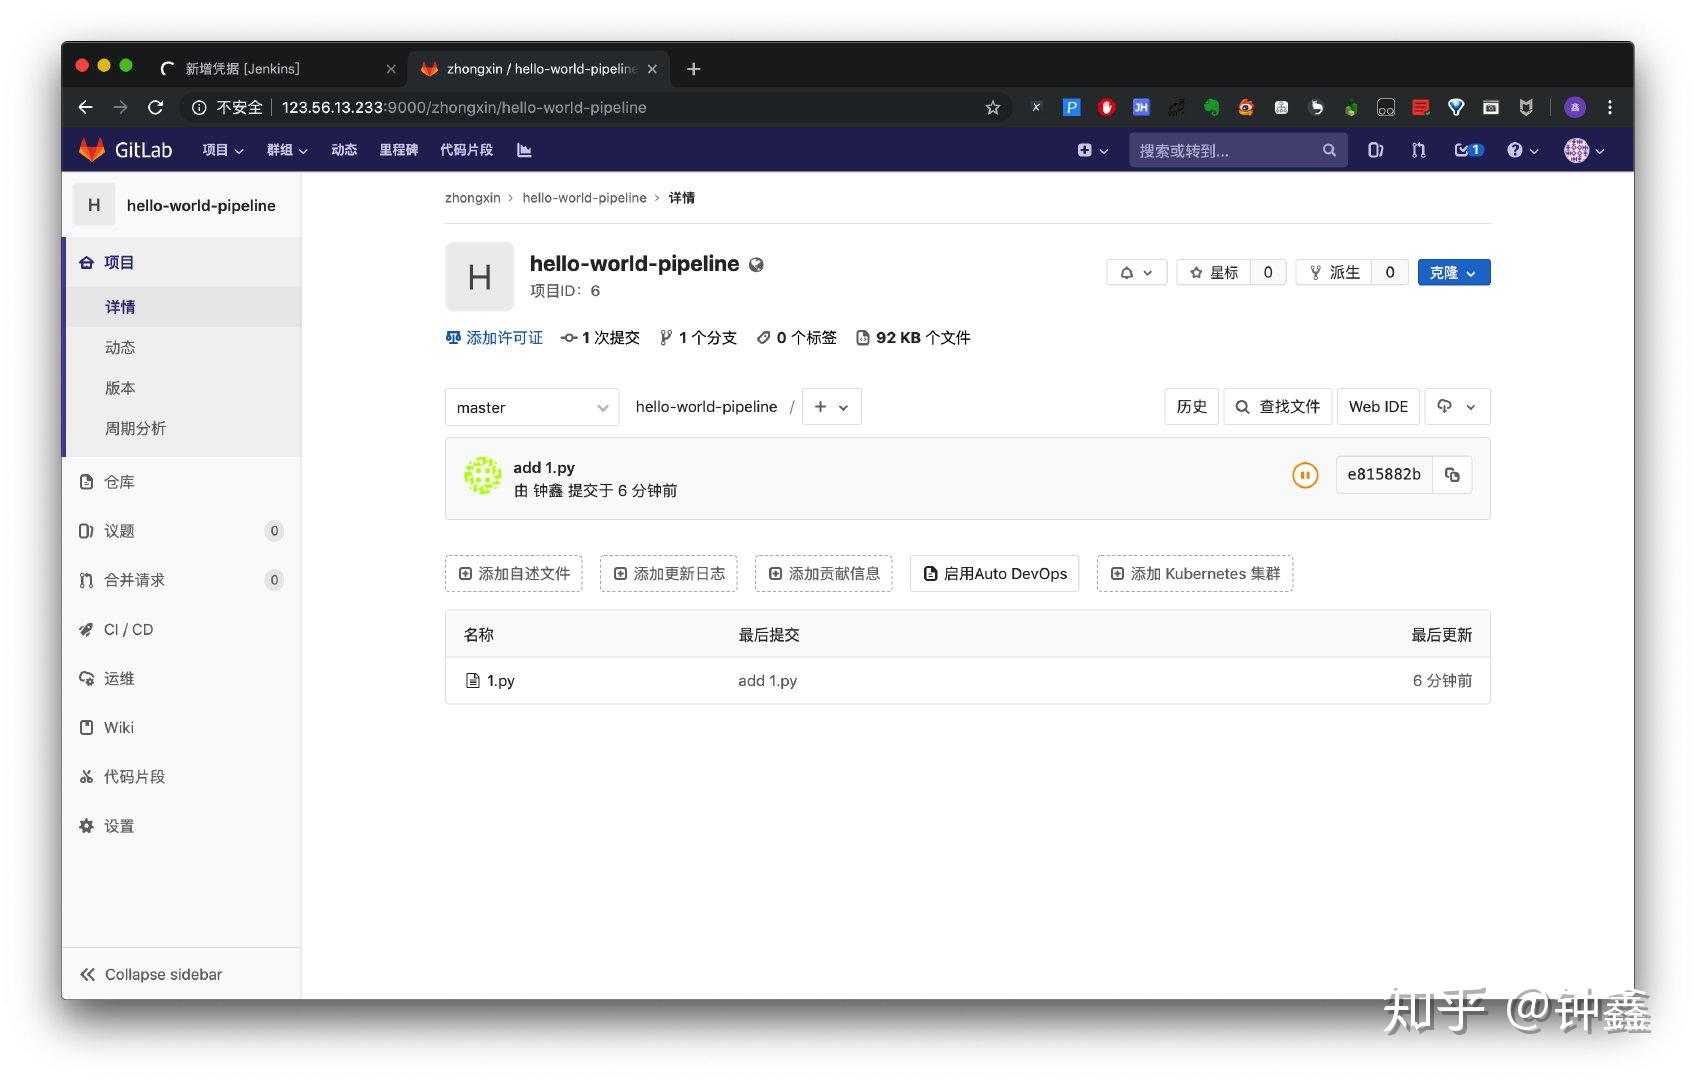Open 仓库 in sidebar
Screen dimensions: 1695x1080
pos(181,482)
